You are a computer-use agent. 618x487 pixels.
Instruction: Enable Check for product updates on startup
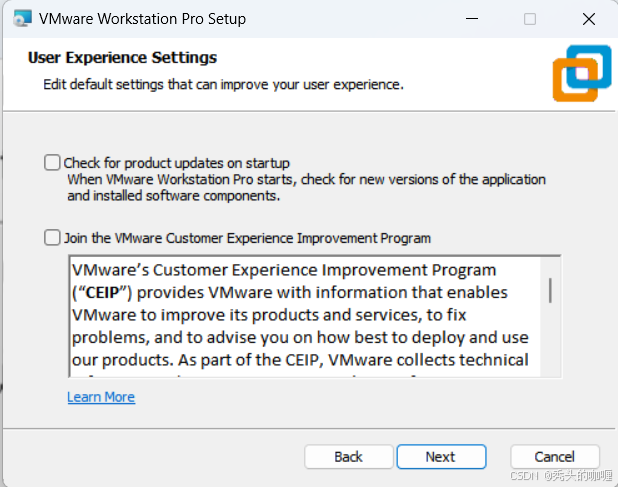tap(52, 163)
